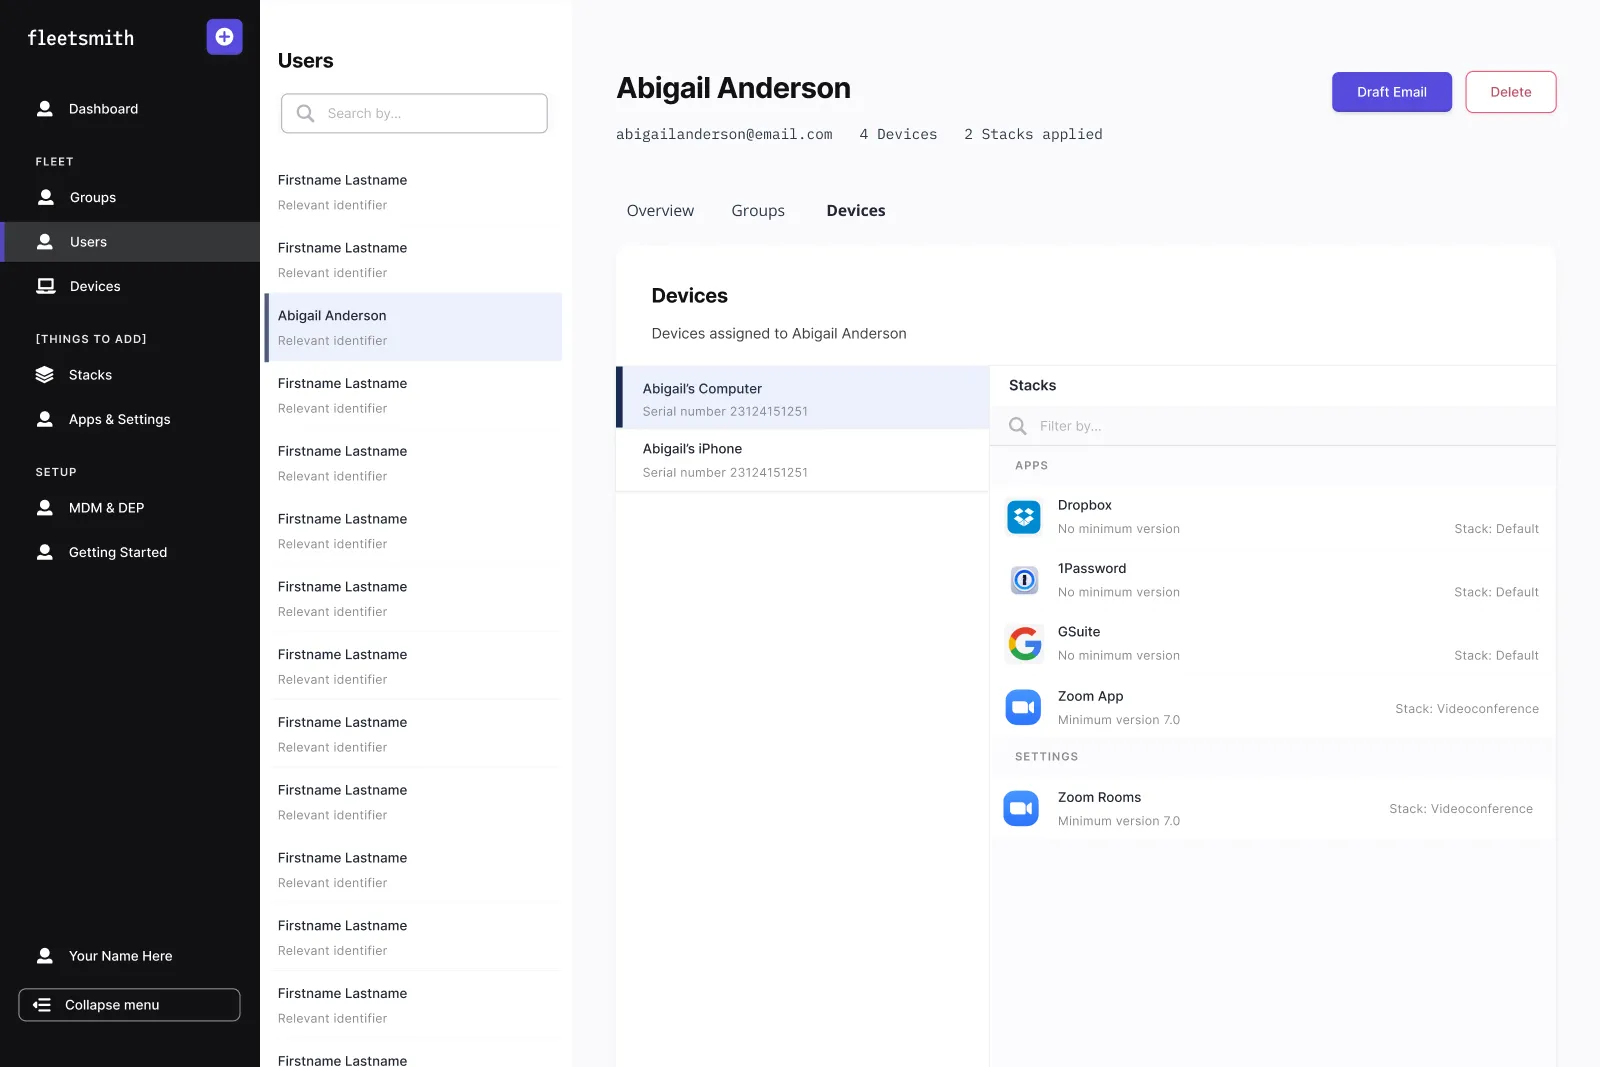The image size is (1600, 1067).
Task: Click the Users sidebar icon
Action: point(45,242)
